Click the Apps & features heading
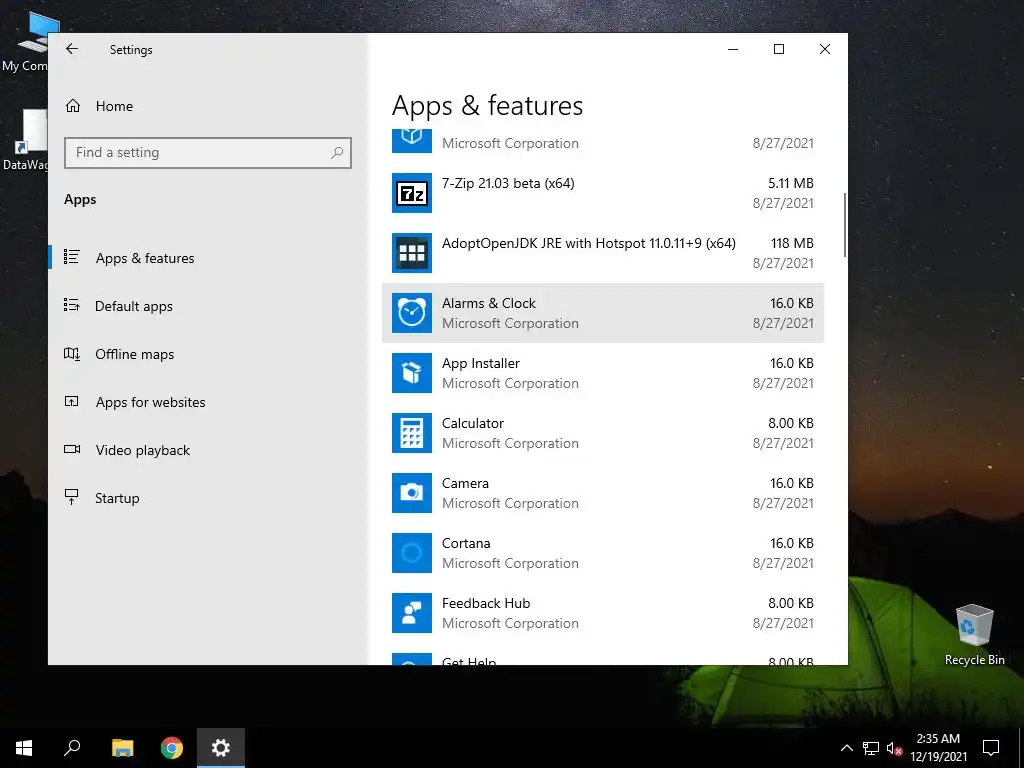The image size is (1024, 768). pos(487,106)
